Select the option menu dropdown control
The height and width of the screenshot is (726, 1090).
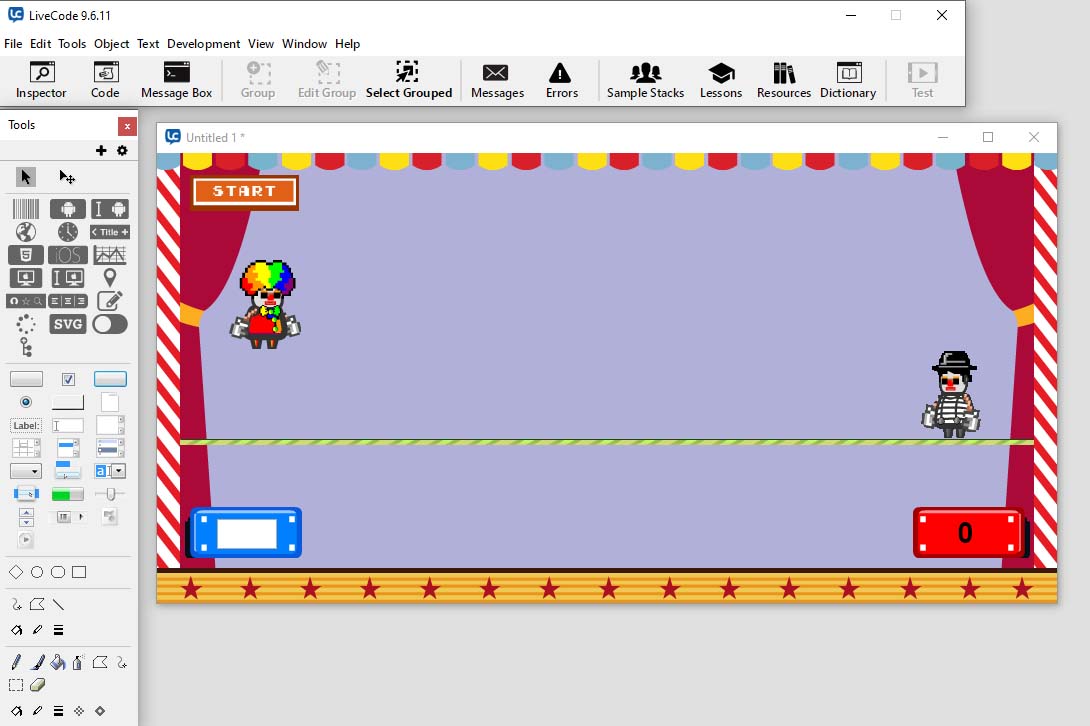coord(26,471)
